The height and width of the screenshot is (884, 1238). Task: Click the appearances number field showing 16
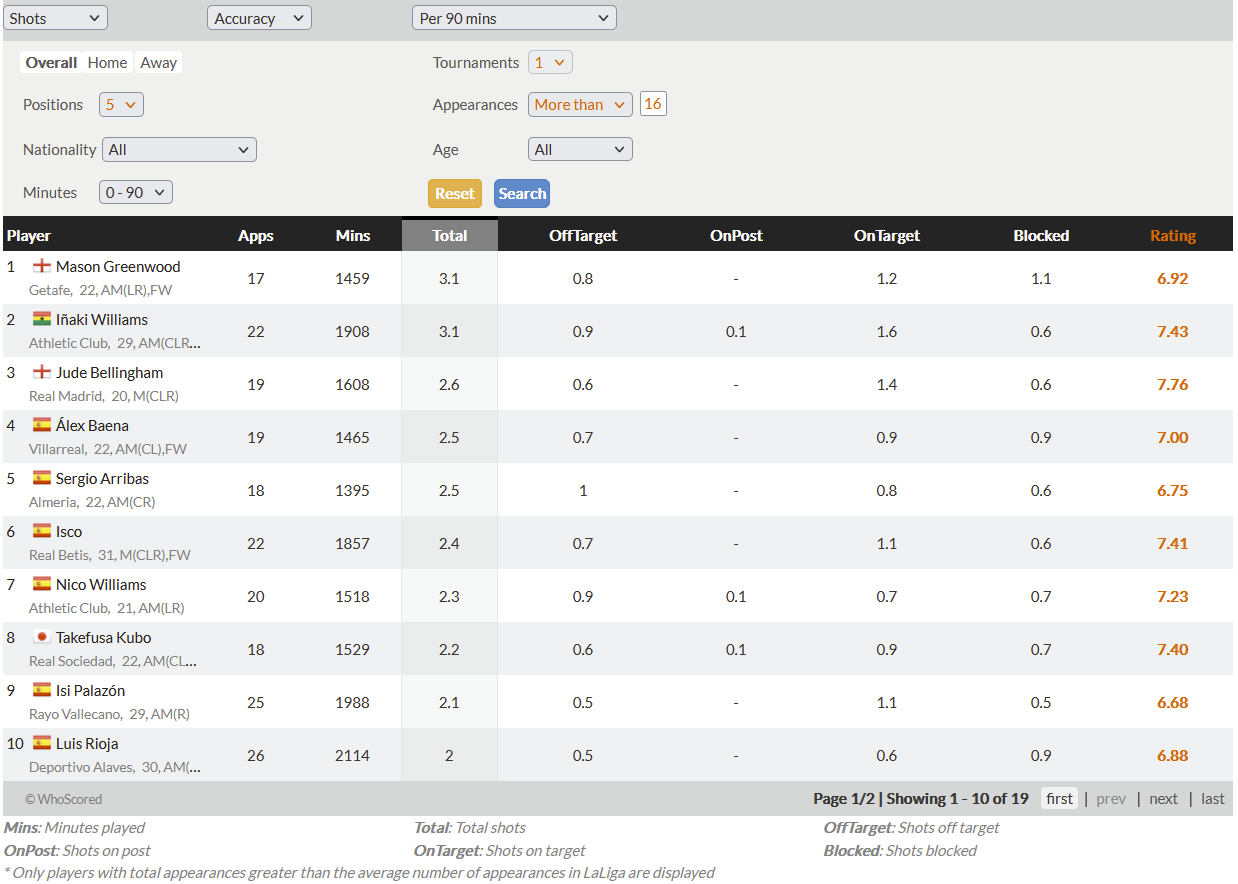(x=653, y=104)
